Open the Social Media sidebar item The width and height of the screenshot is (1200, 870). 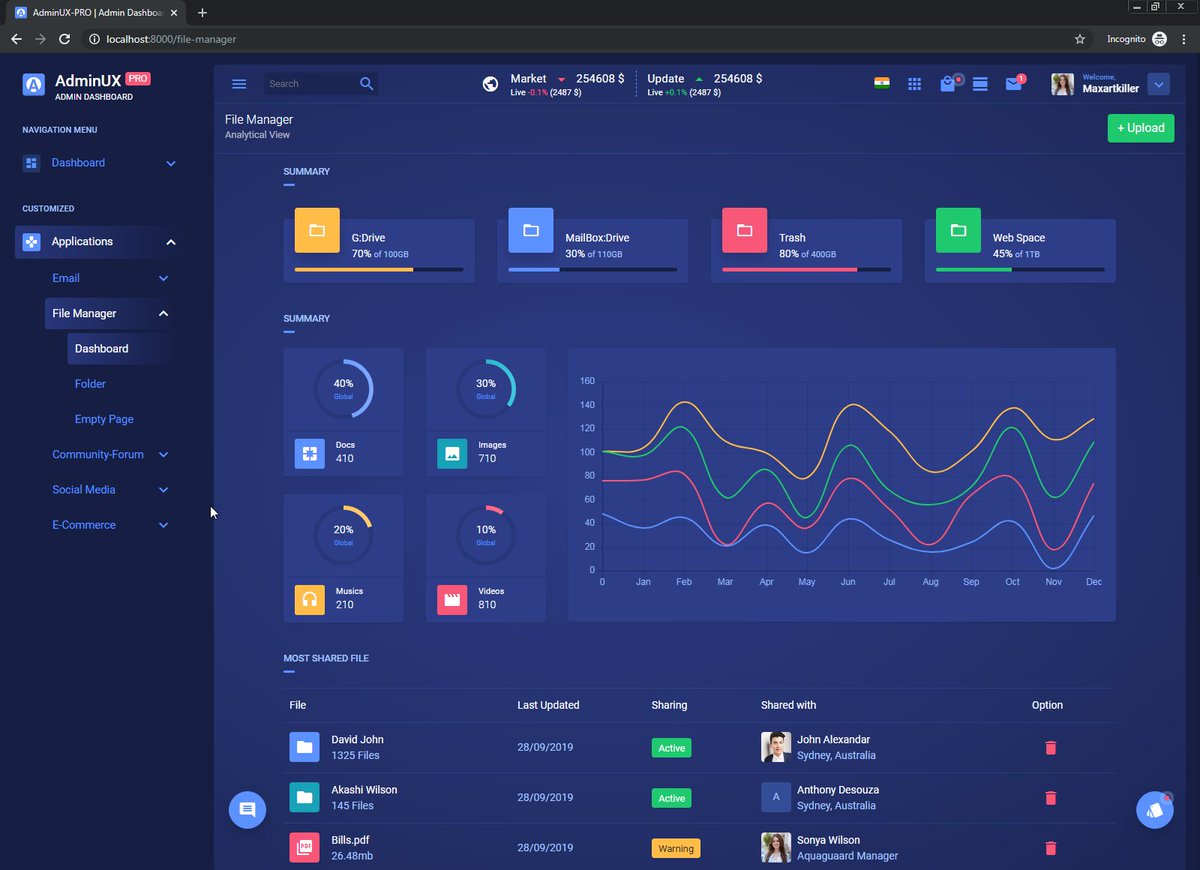(x=84, y=490)
